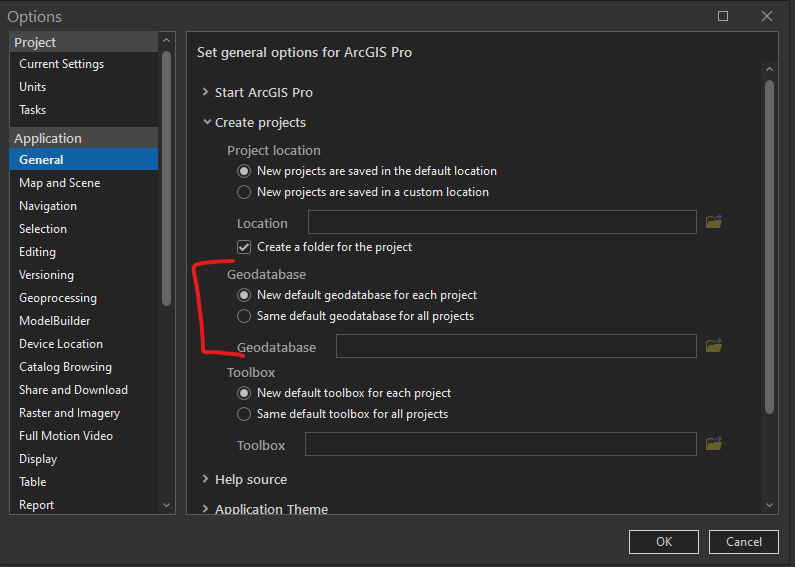795x567 pixels.
Task: Switch to the Geoprocessing options page
Action: [x=58, y=298]
